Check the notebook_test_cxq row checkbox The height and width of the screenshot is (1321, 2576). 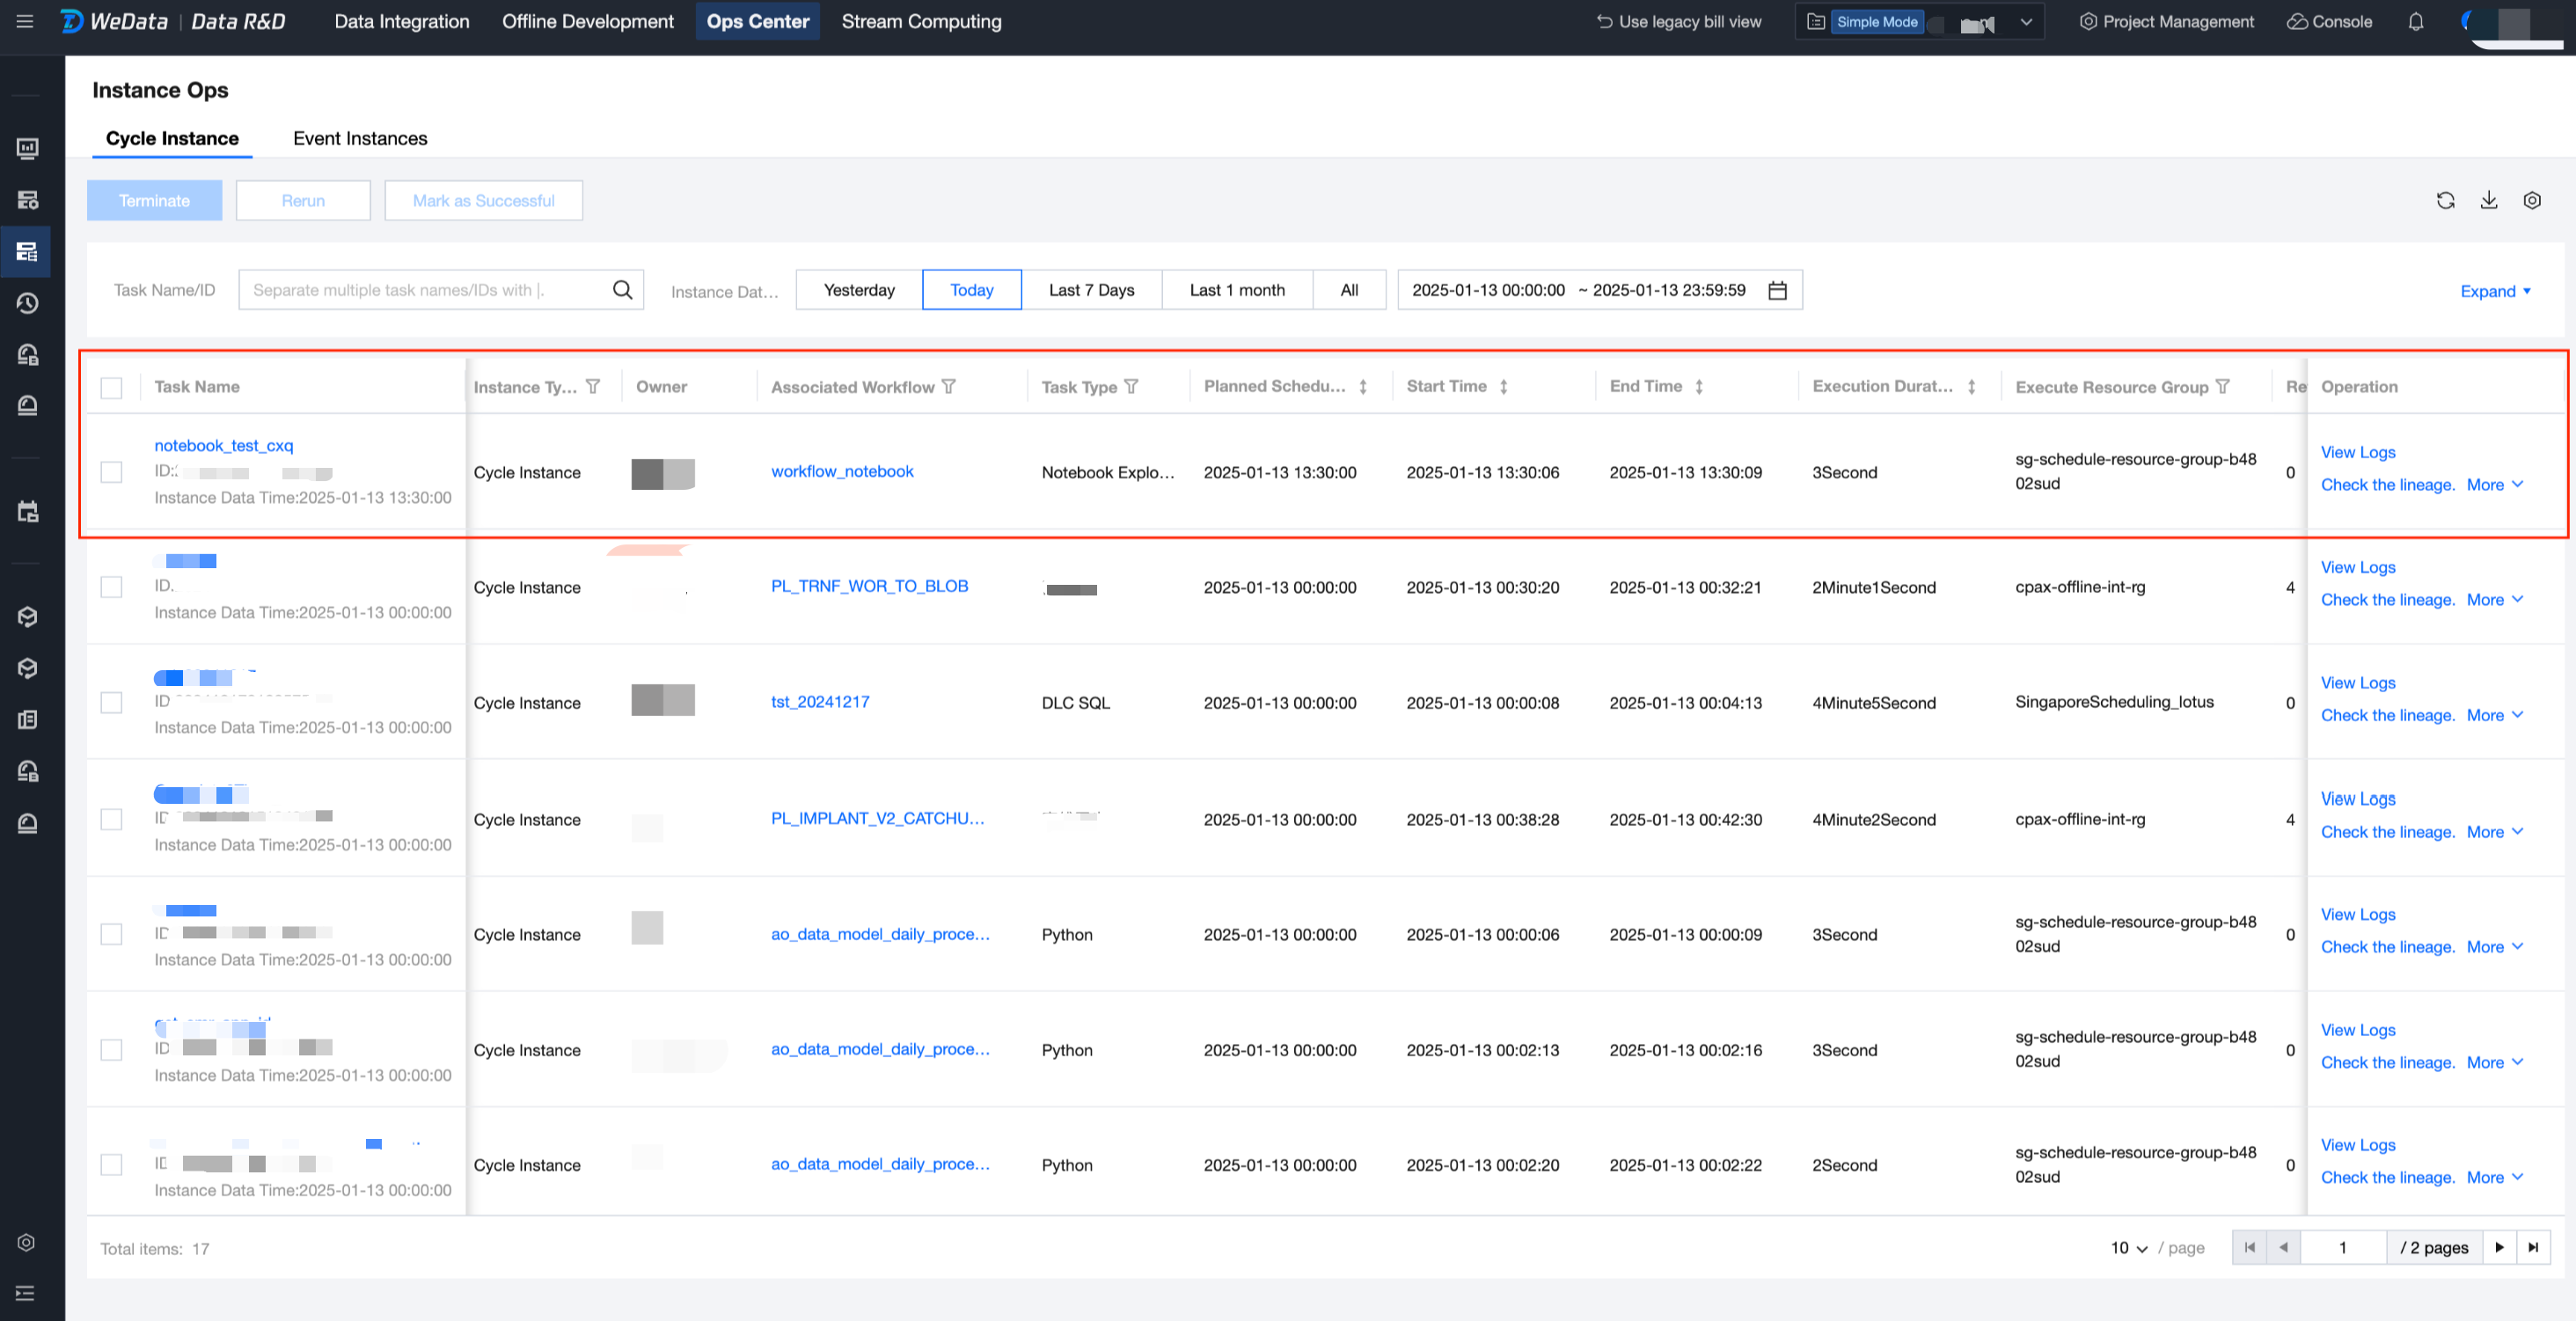click(111, 472)
